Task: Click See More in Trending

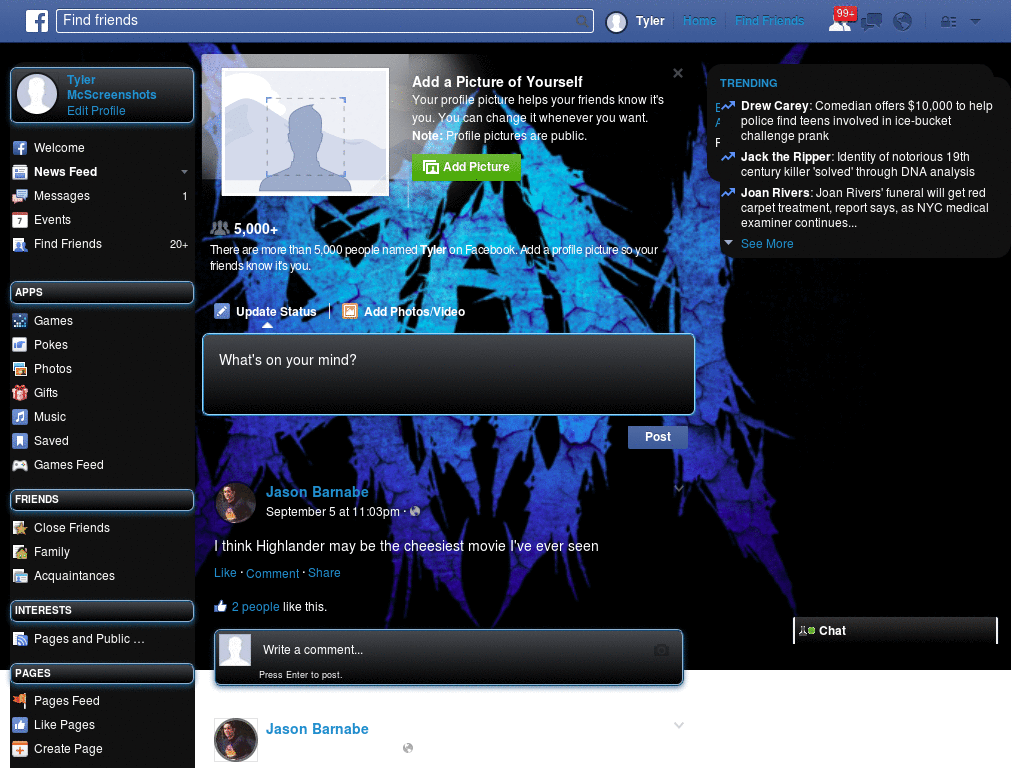Action: pos(767,244)
